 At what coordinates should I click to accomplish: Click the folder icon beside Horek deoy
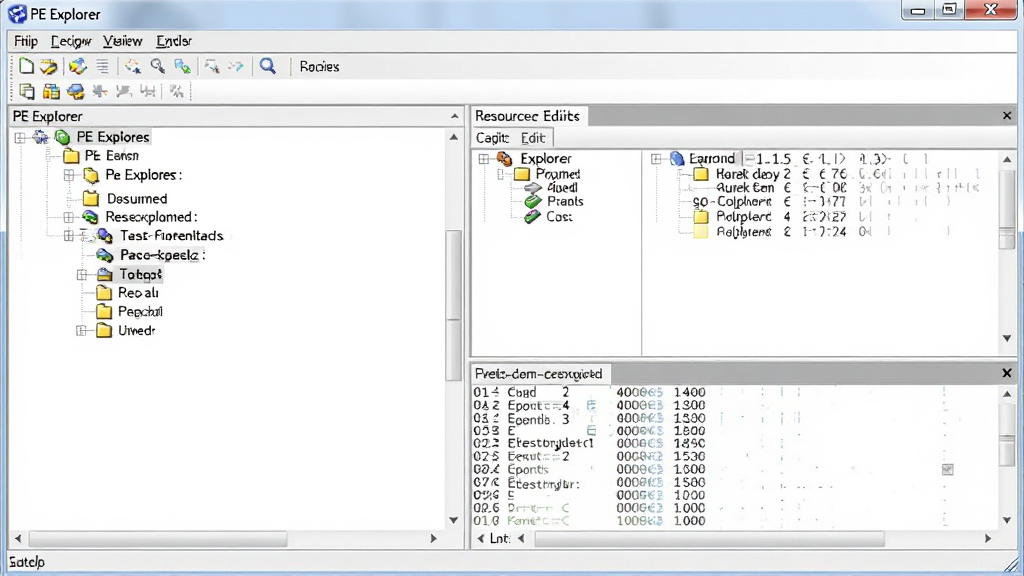click(x=701, y=174)
